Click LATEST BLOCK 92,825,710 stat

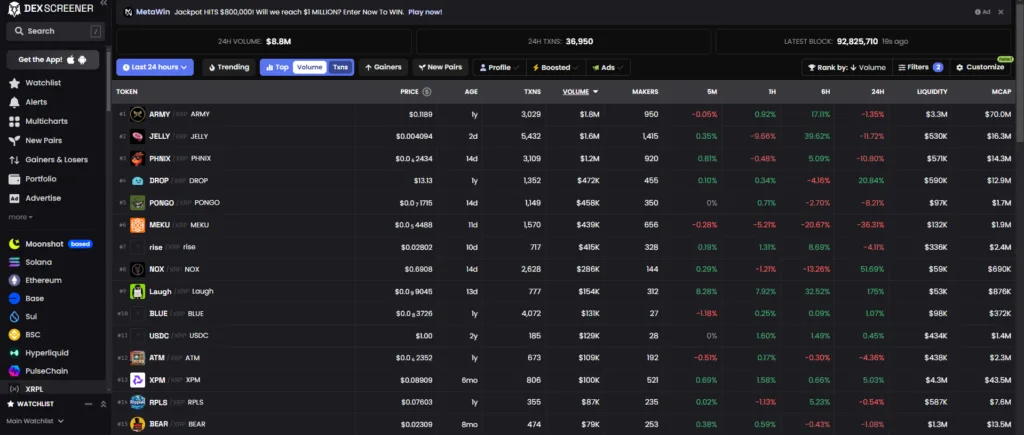tap(863, 41)
